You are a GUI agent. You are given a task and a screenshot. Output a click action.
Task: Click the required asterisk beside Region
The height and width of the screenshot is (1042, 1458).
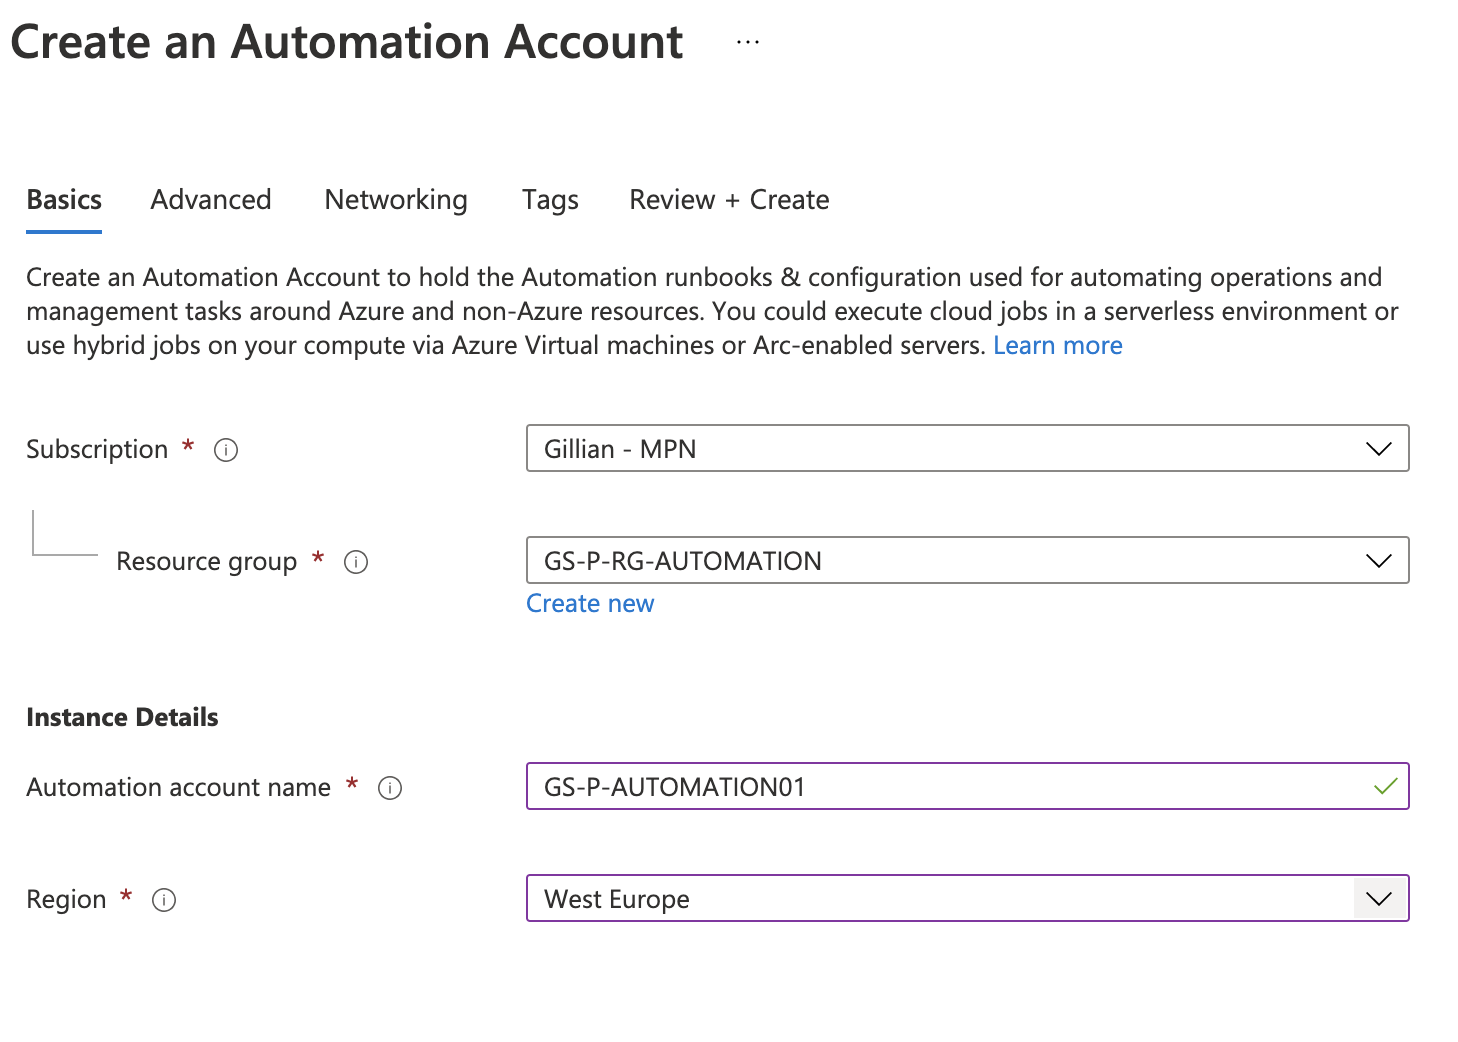pyautogui.click(x=126, y=897)
